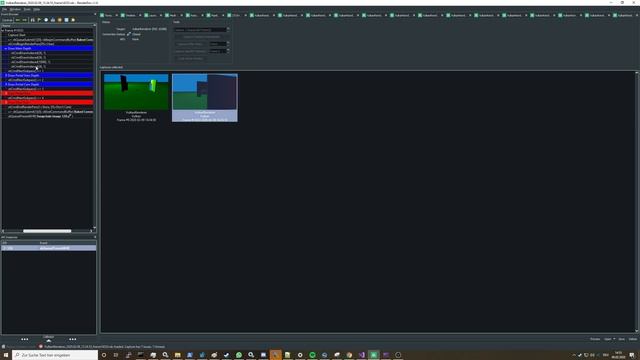Image resolution: width=640 pixels, height=360 pixels.
Task: Click the Capture After Delay spinner arrows
Action: click(x=228, y=44)
